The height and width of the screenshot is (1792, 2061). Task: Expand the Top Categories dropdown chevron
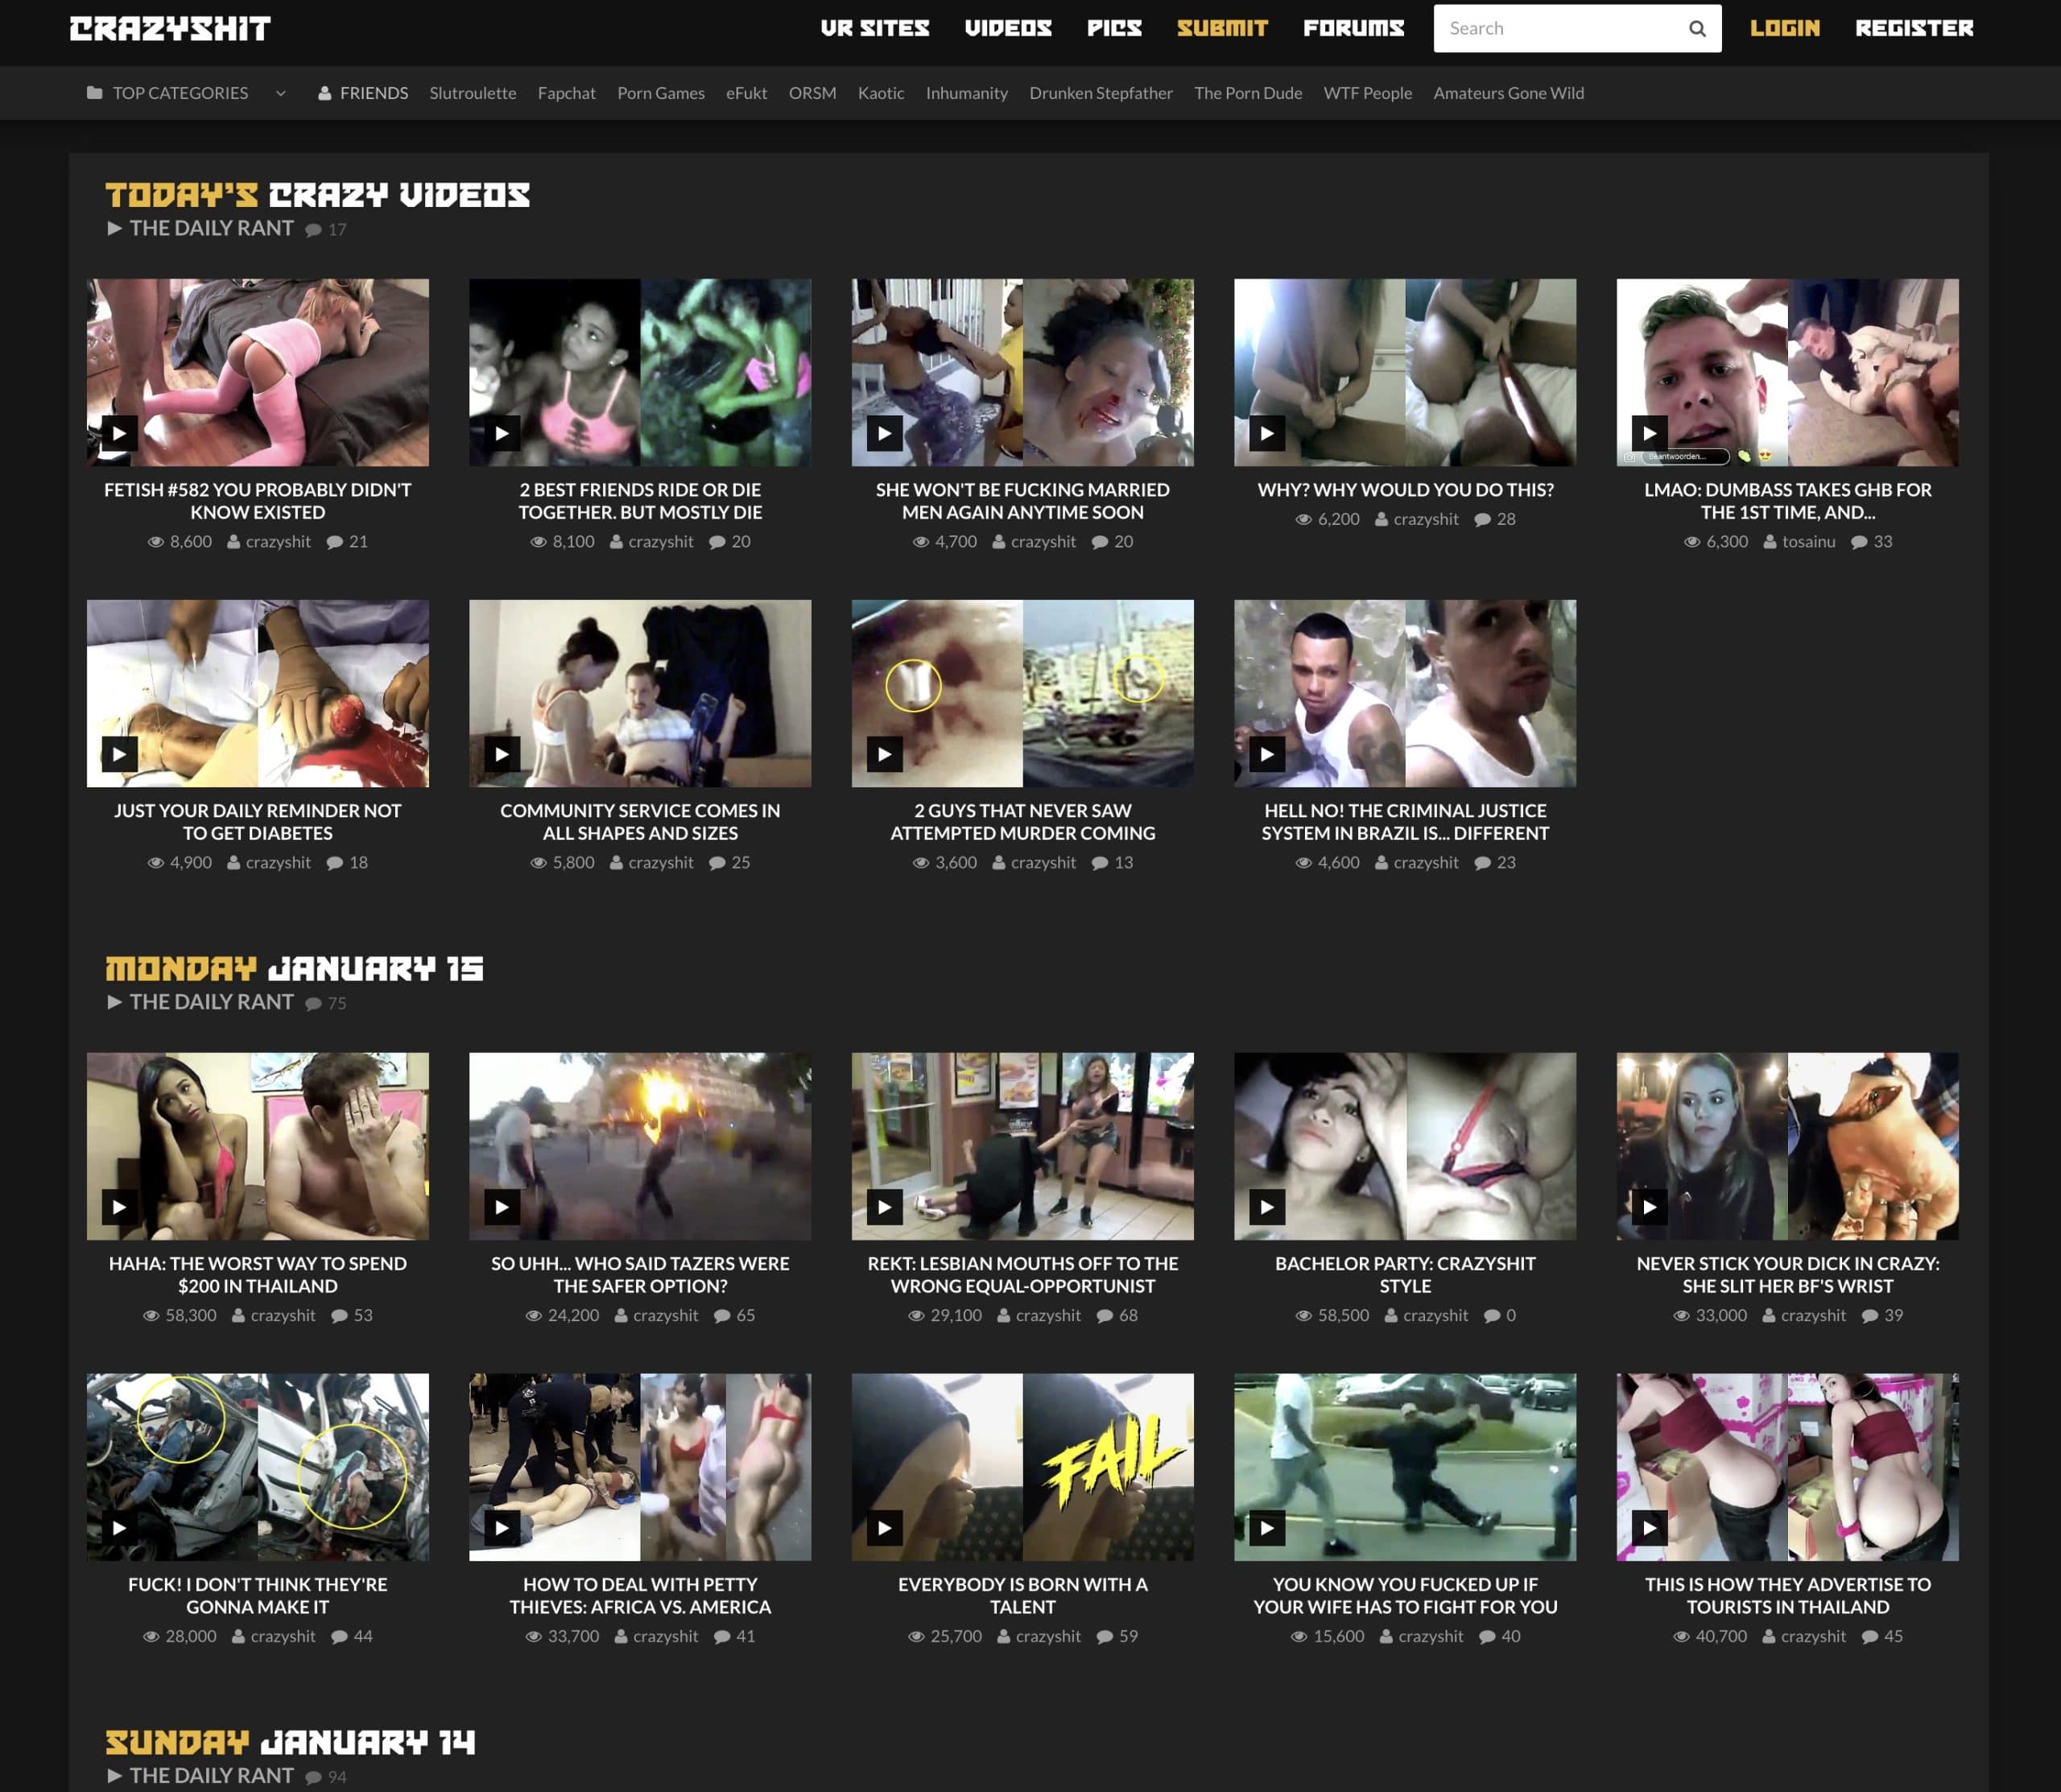[280, 93]
